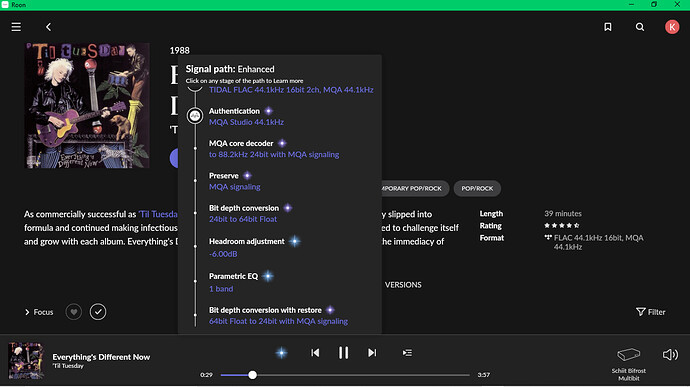
Task: Toggle the checkmark library button
Action: [x=98, y=312]
